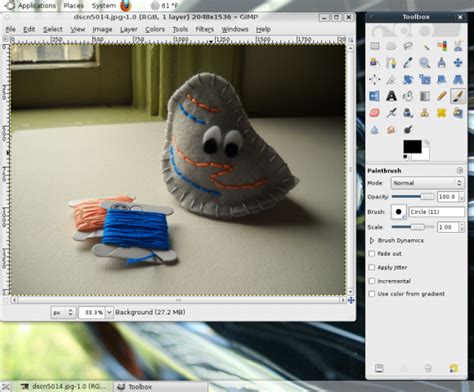Click the Circle (11) brush name field
Viewport: 474px width, 392px height.
point(436,212)
